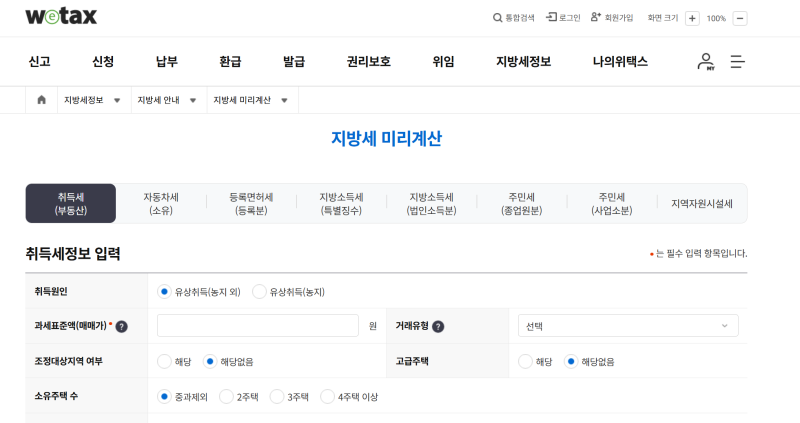Show help for 거래유형
This screenshot has width=800, height=423.
click(438, 327)
